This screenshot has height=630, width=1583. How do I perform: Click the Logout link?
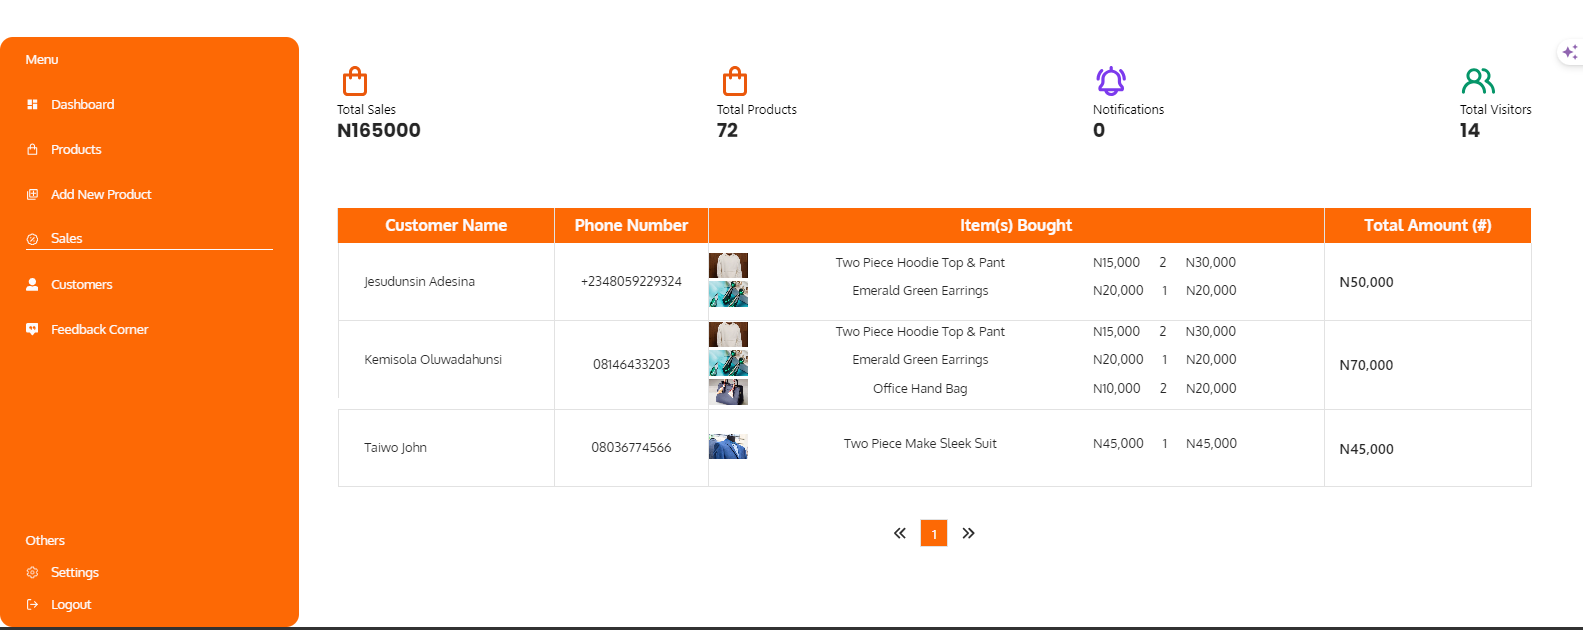pos(71,604)
